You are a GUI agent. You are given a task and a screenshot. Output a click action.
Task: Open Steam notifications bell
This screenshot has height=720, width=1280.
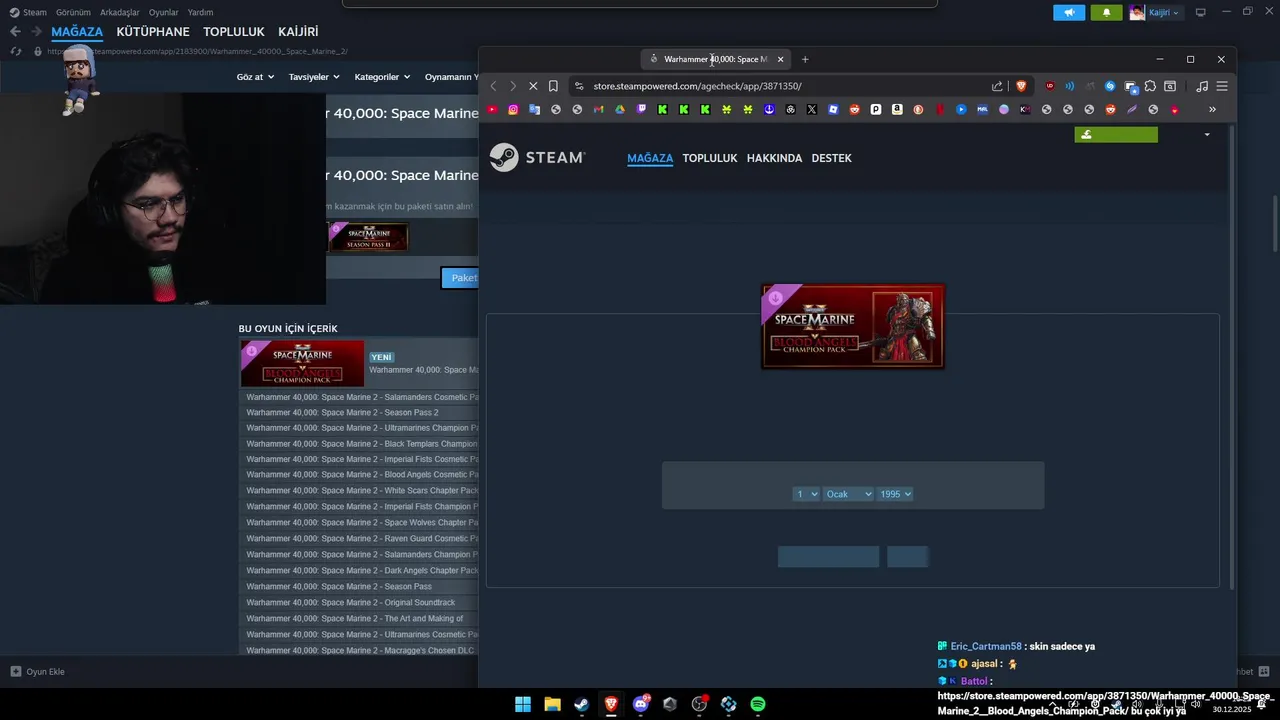coord(1106,13)
